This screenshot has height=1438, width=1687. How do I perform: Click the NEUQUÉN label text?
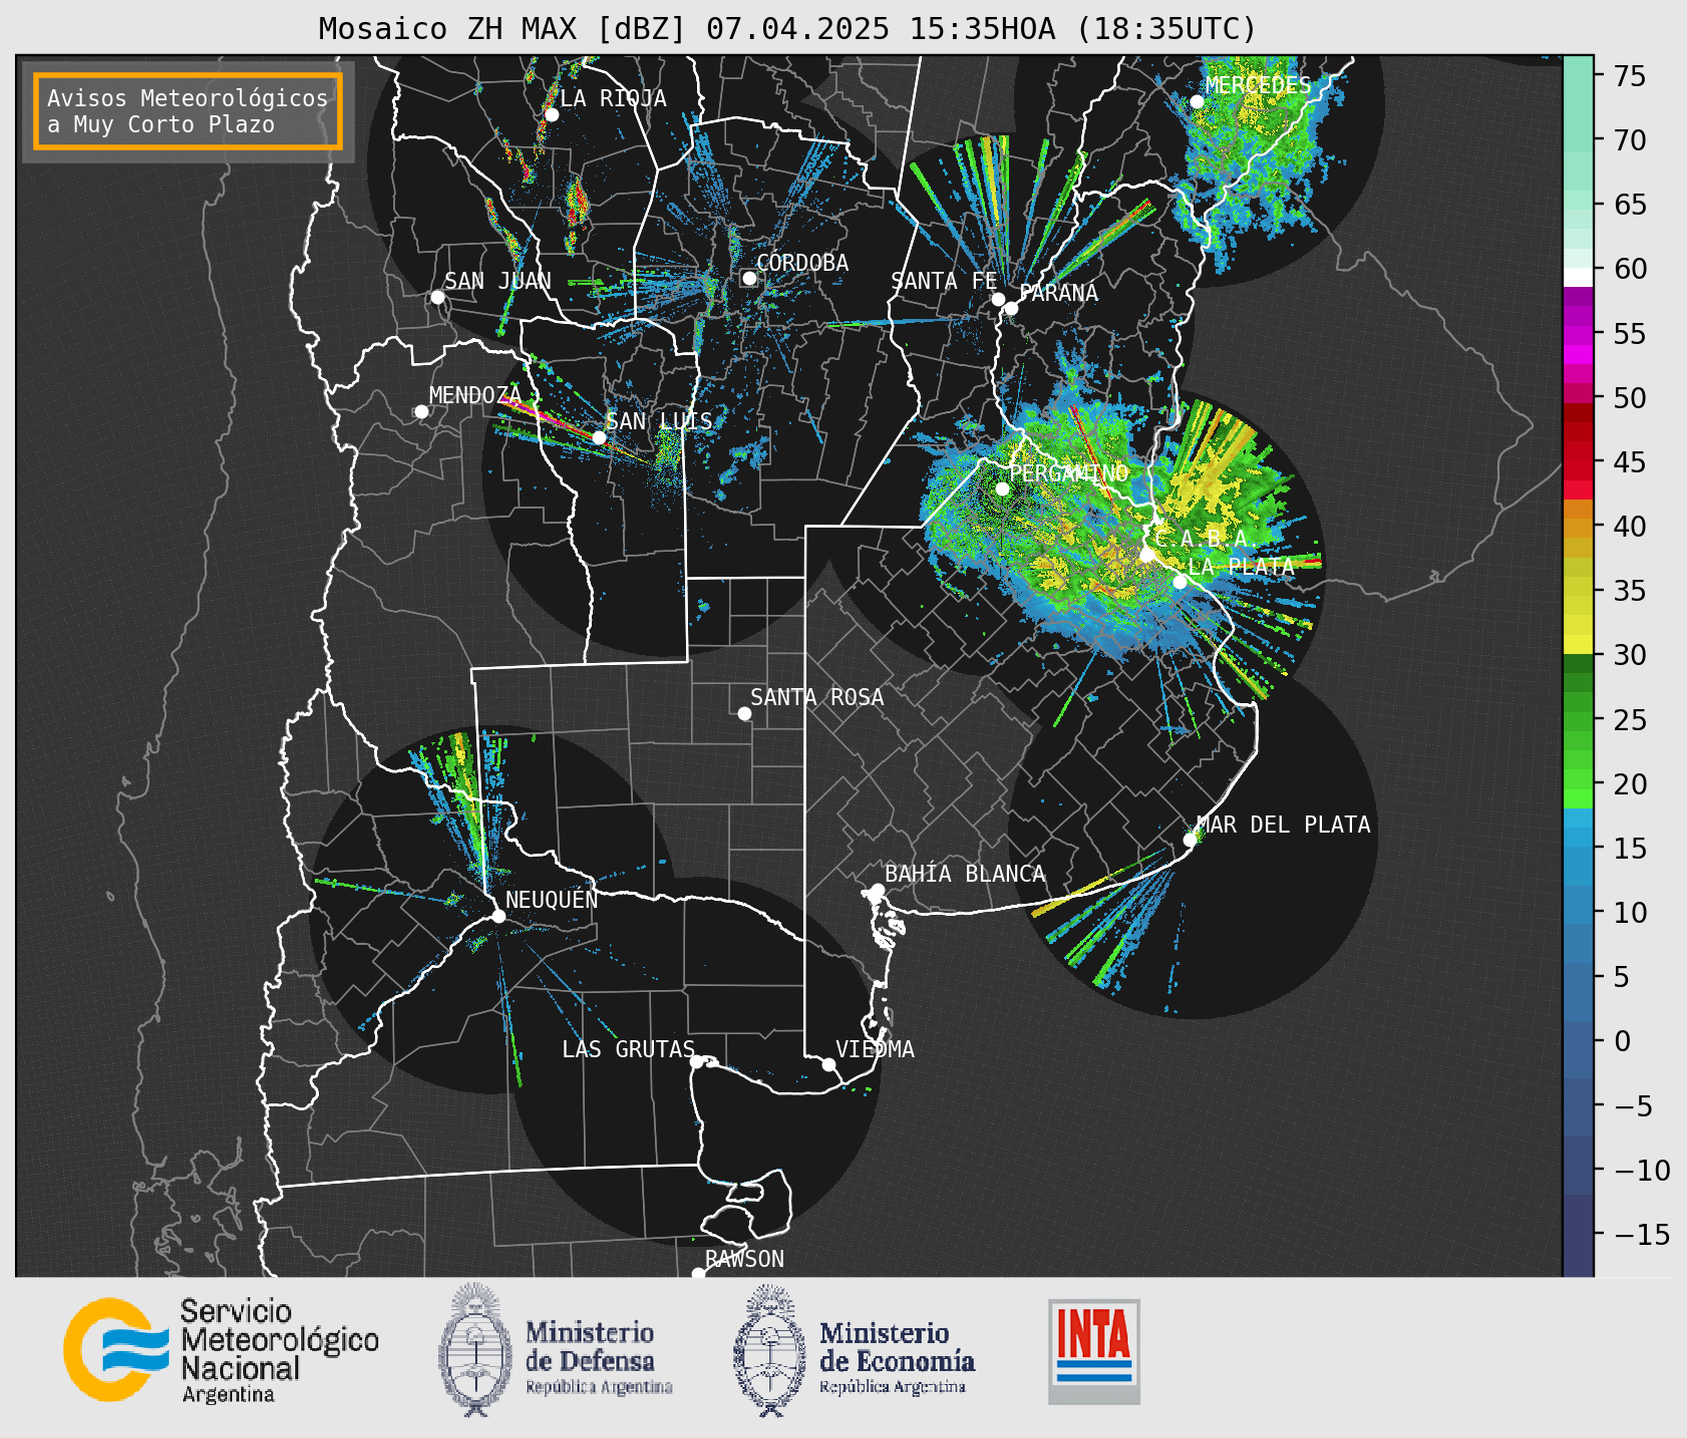[x=552, y=900]
